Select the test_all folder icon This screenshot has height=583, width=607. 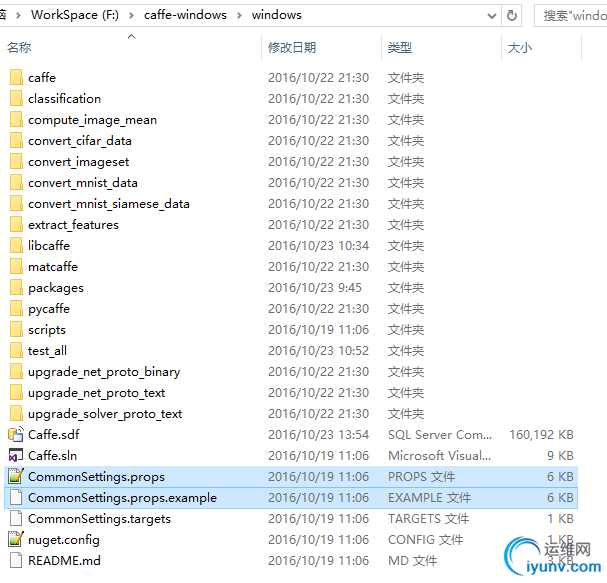(x=16, y=350)
